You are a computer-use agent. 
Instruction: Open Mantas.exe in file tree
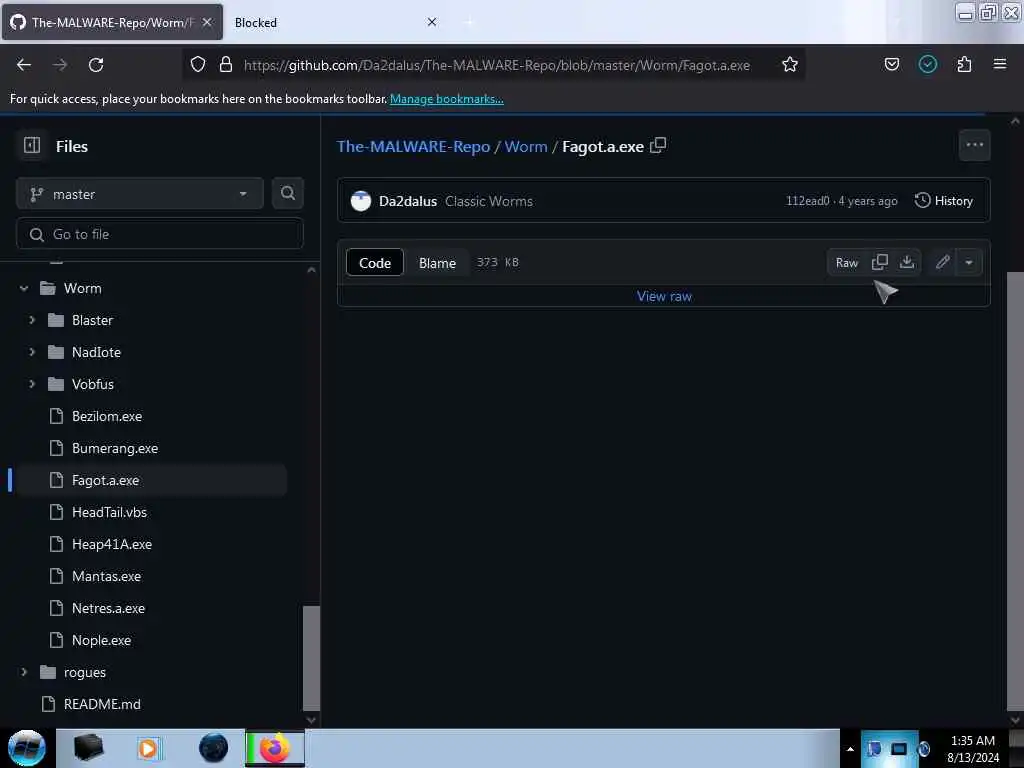[x=106, y=576]
